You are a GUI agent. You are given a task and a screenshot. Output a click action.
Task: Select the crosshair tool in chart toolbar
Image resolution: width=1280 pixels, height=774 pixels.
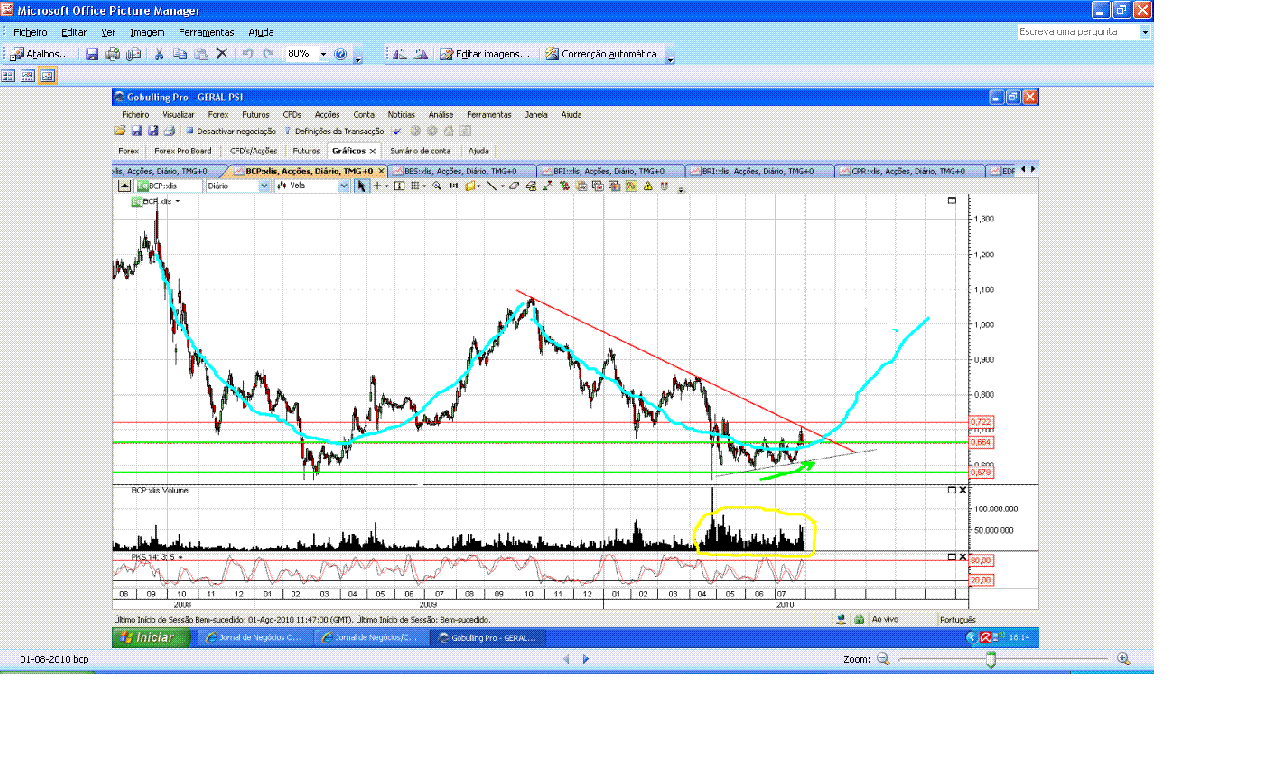coord(377,186)
